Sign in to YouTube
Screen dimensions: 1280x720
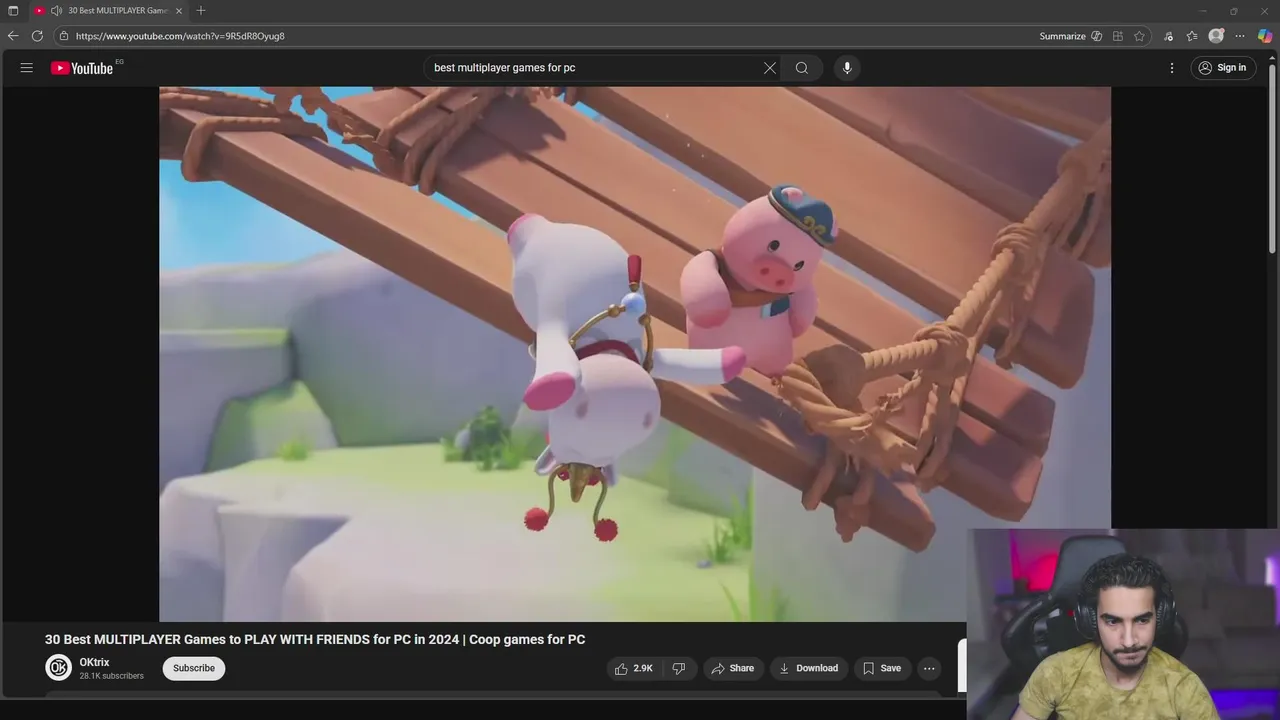[x=1222, y=68]
